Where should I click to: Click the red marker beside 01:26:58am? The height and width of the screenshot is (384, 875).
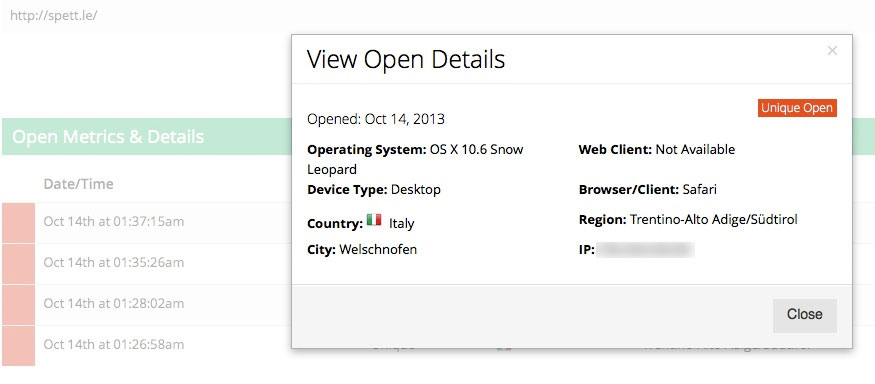click(x=18, y=346)
